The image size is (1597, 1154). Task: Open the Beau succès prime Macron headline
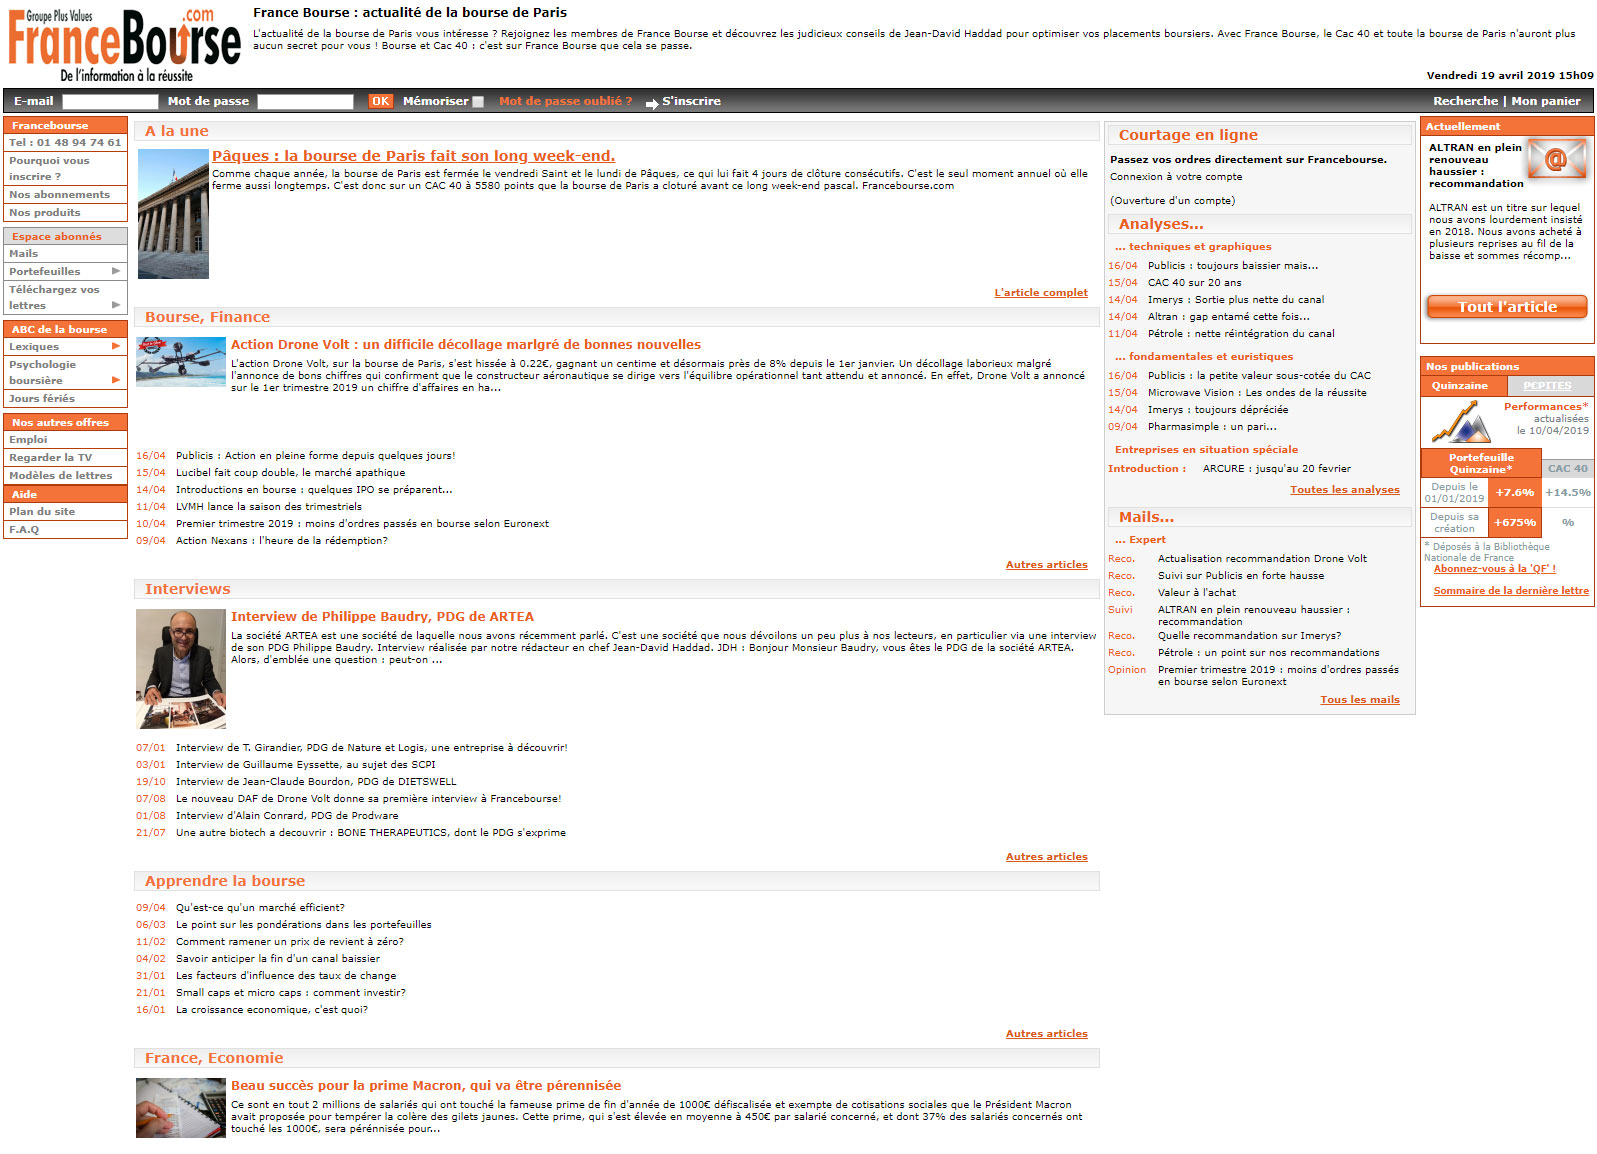[x=426, y=1085]
